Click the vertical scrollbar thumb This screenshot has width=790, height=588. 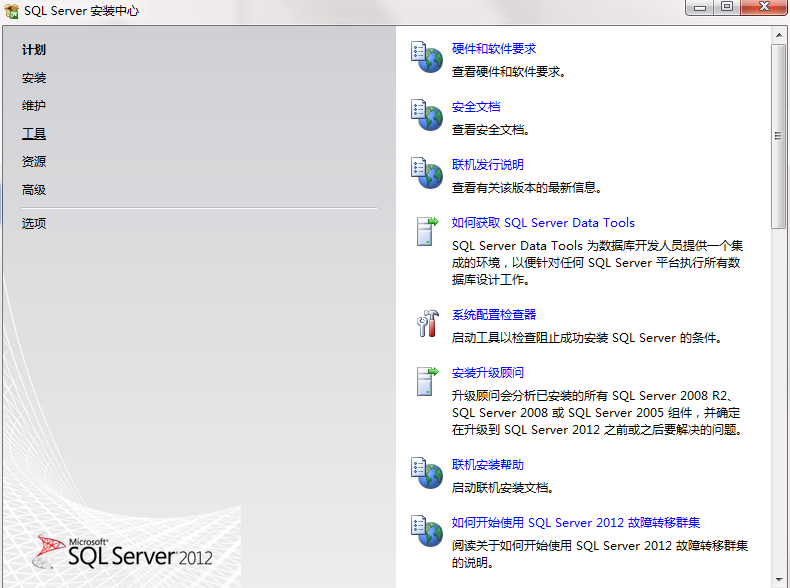click(x=778, y=136)
